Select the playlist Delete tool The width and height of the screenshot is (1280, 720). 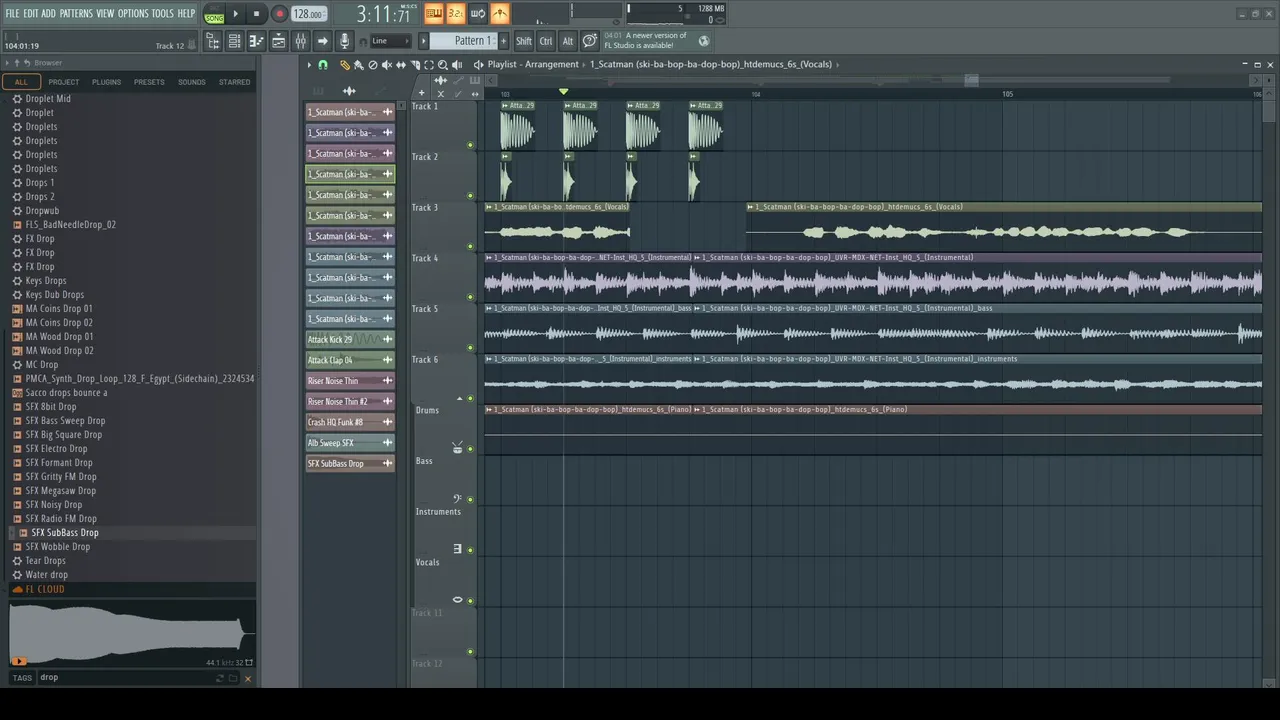pos(373,65)
